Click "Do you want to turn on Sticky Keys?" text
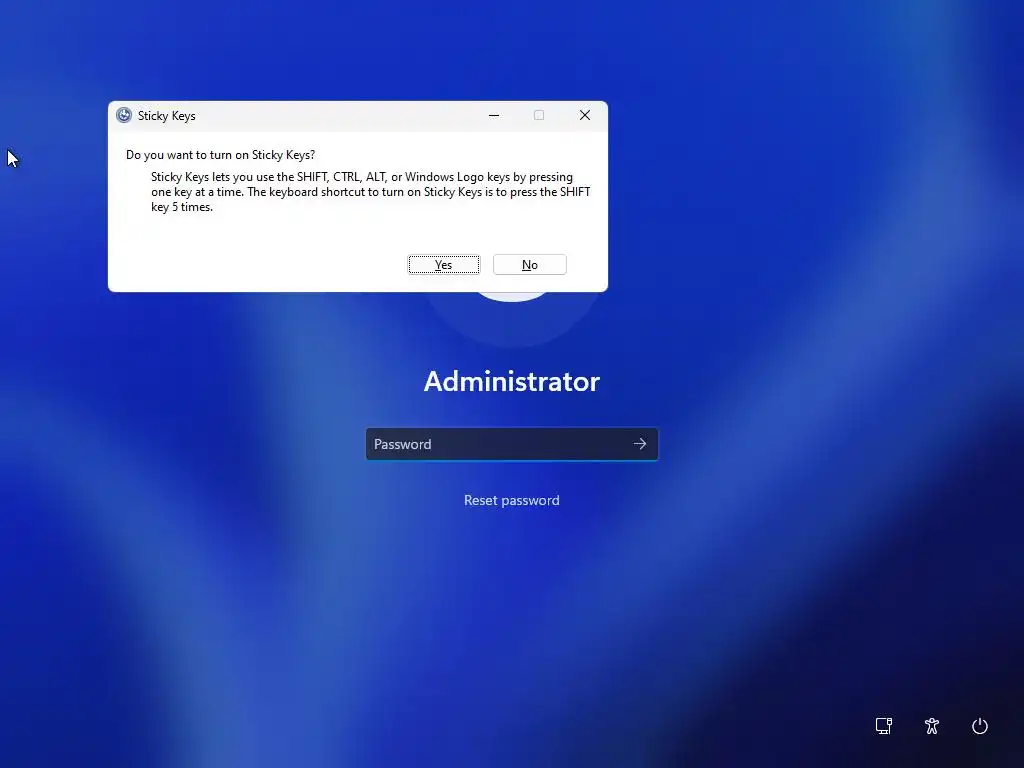 coord(220,155)
